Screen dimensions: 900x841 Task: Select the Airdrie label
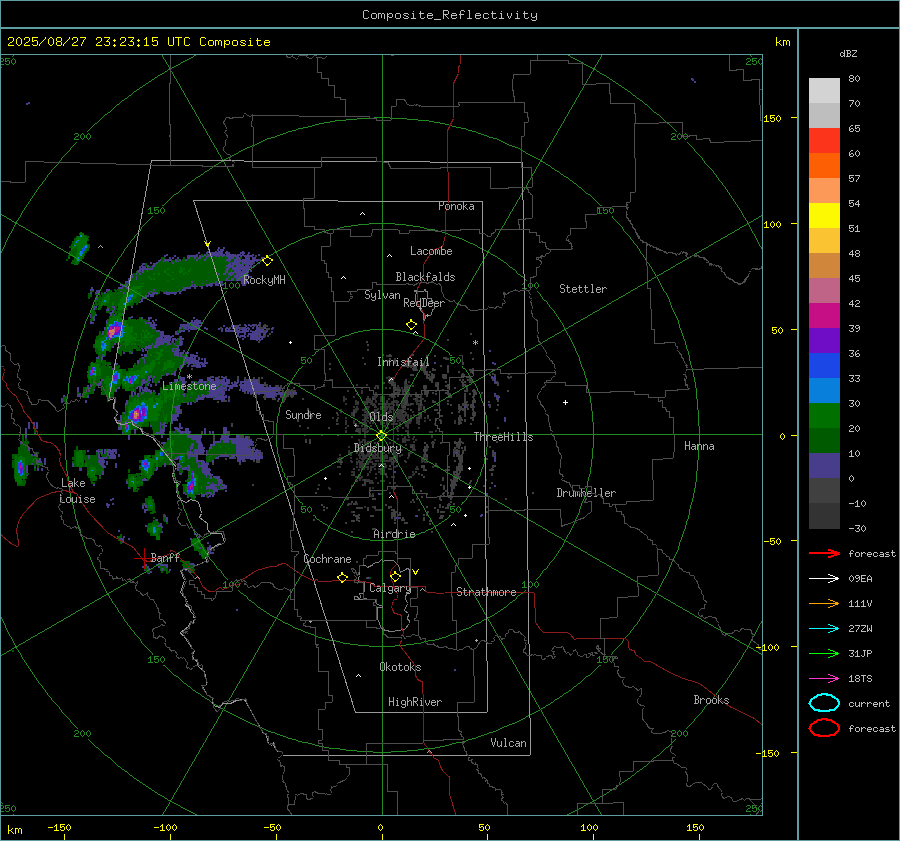pyautogui.click(x=394, y=534)
